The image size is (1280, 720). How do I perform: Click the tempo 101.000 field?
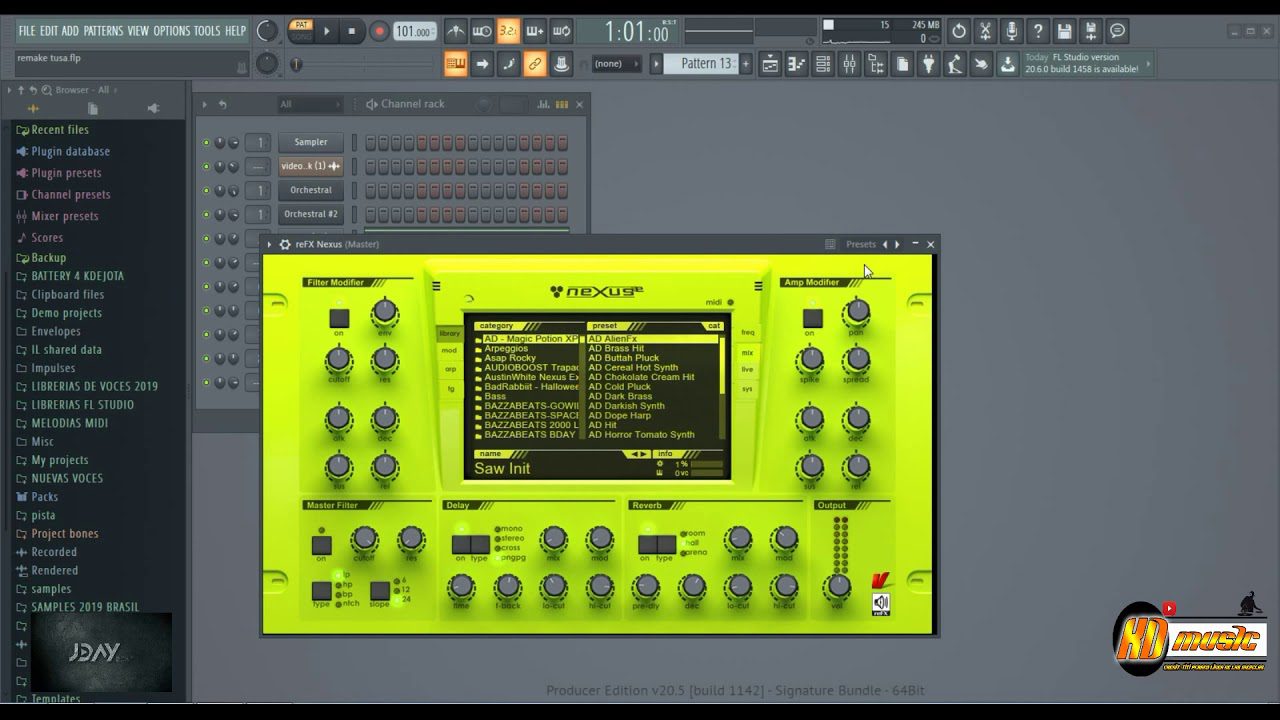[x=413, y=31]
